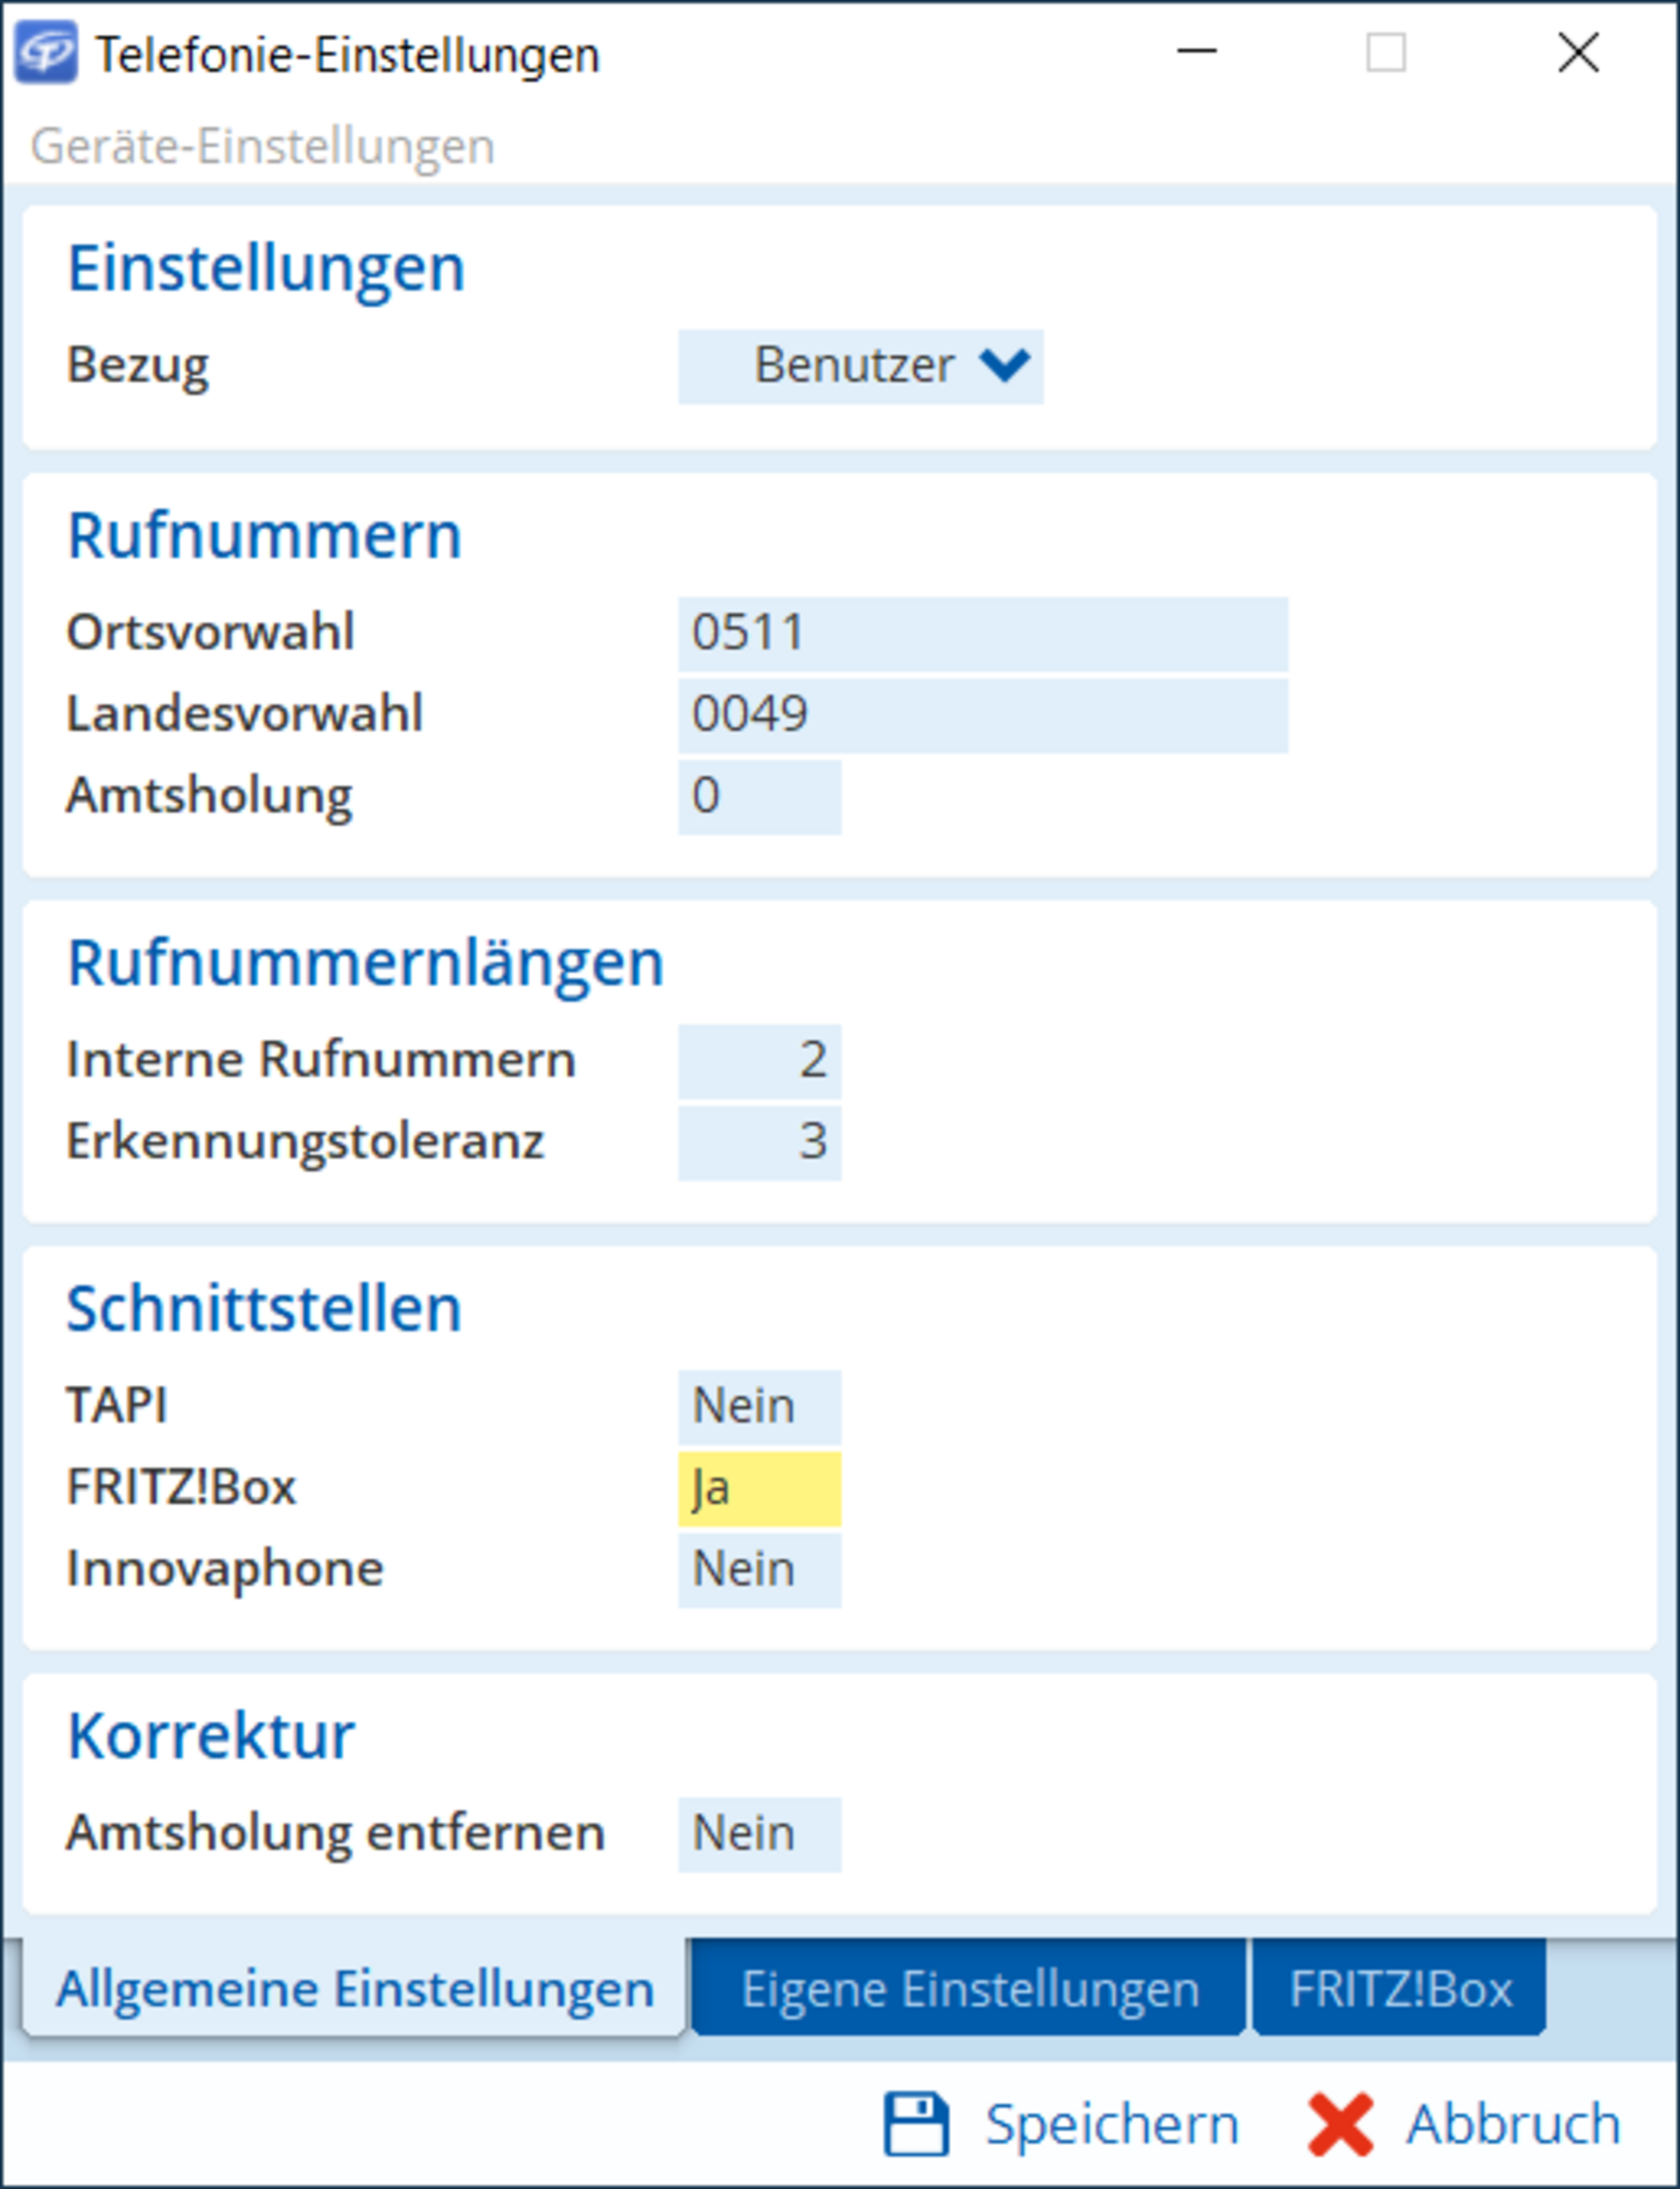Click the blue chevron next to Benutzer
Viewport: 1680px width, 2189px height.
coord(1004,365)
